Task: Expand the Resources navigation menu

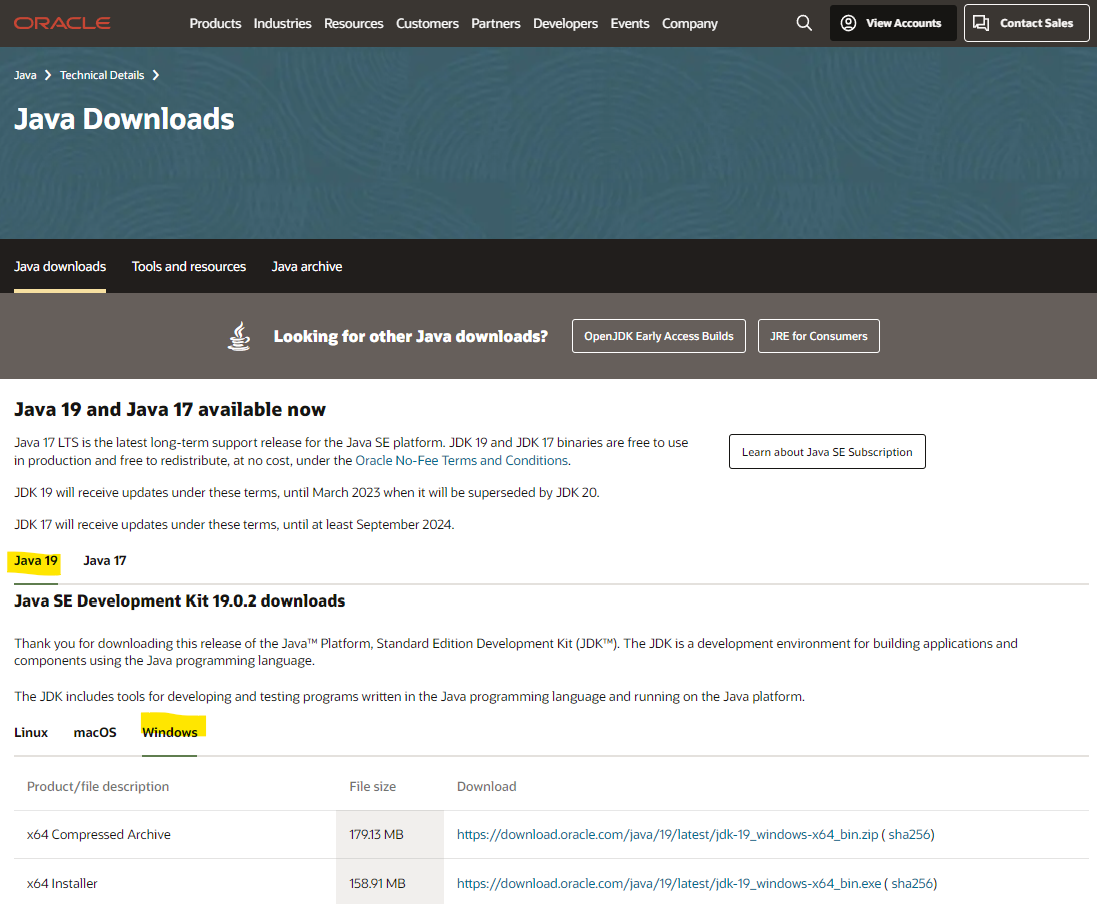Action: [353, 23]
